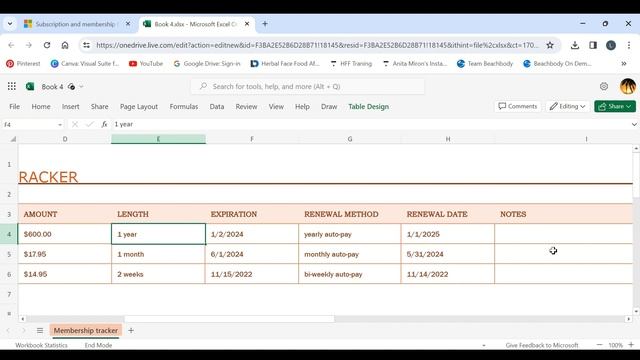Select the $600.00 amount cell

[x=64, y=234]
